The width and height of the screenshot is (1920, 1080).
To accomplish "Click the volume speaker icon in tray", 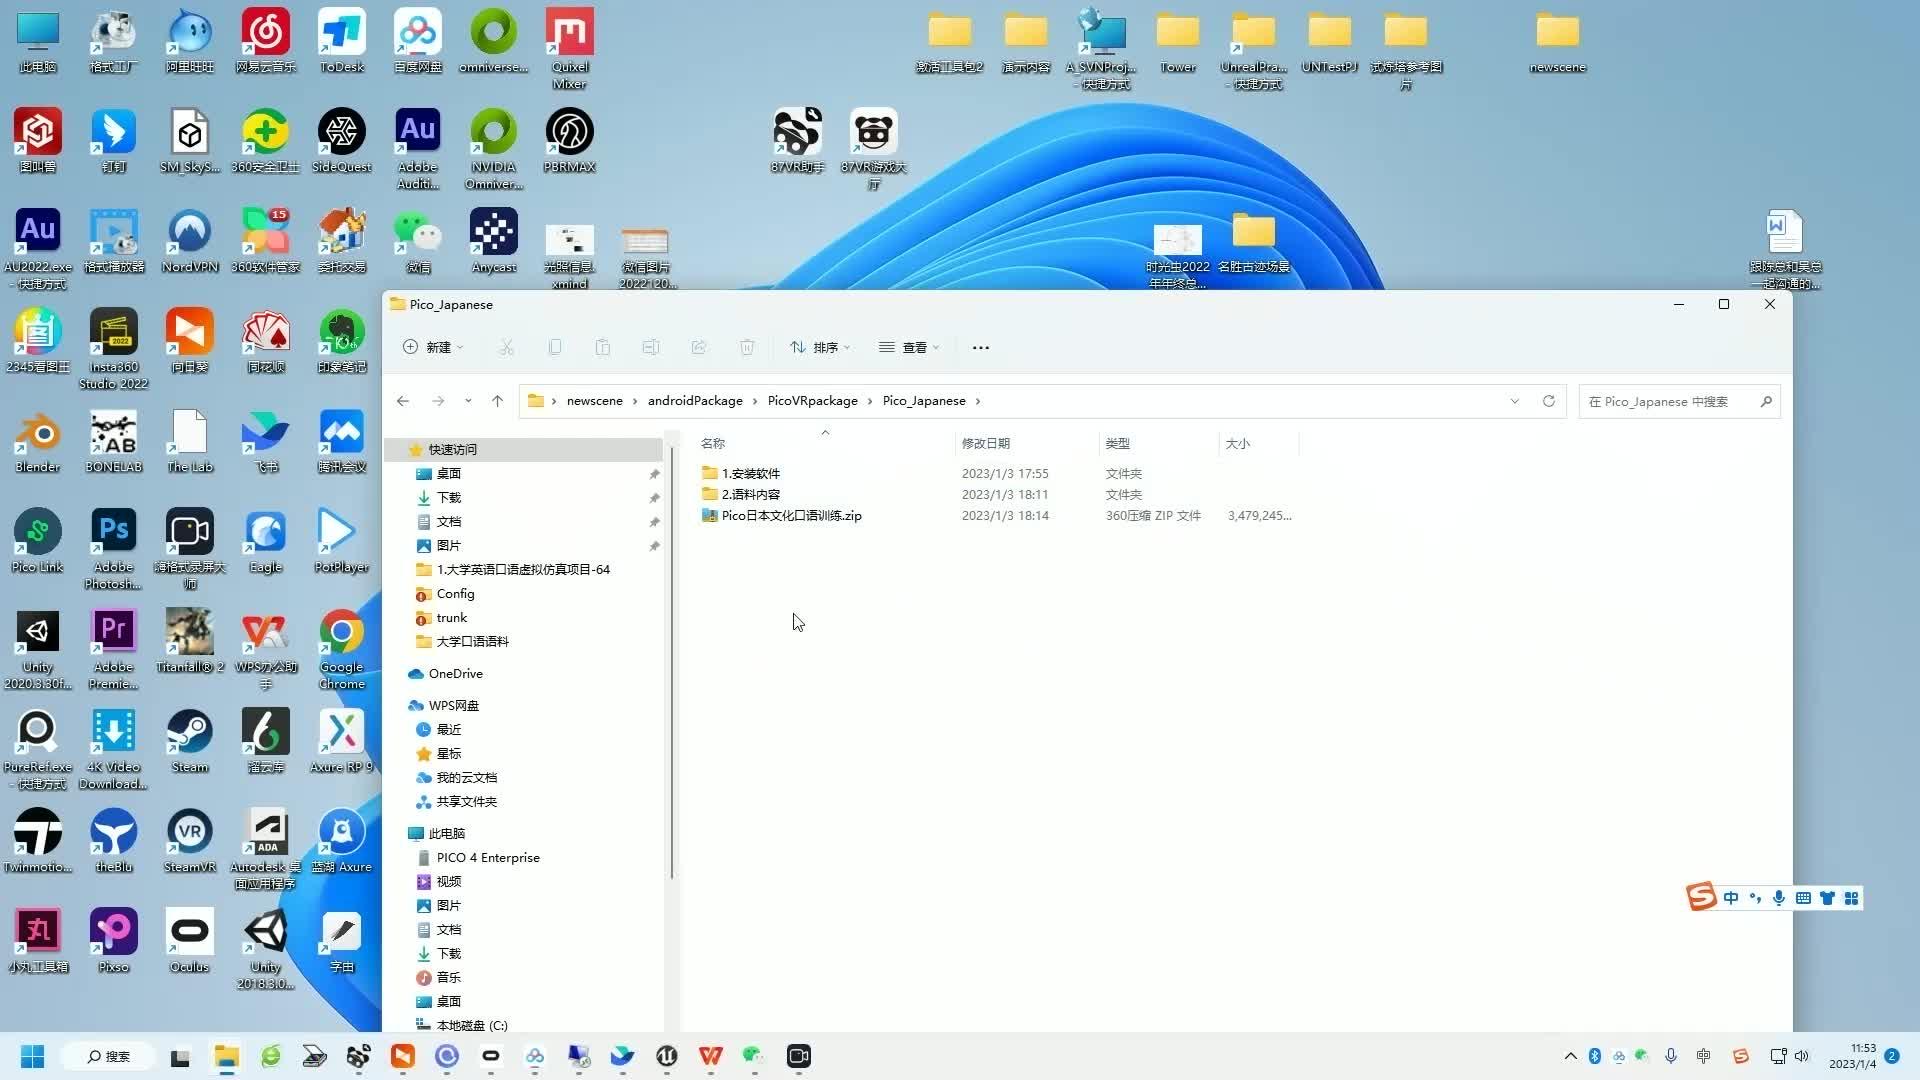I will click(x=1802, y=1056).
